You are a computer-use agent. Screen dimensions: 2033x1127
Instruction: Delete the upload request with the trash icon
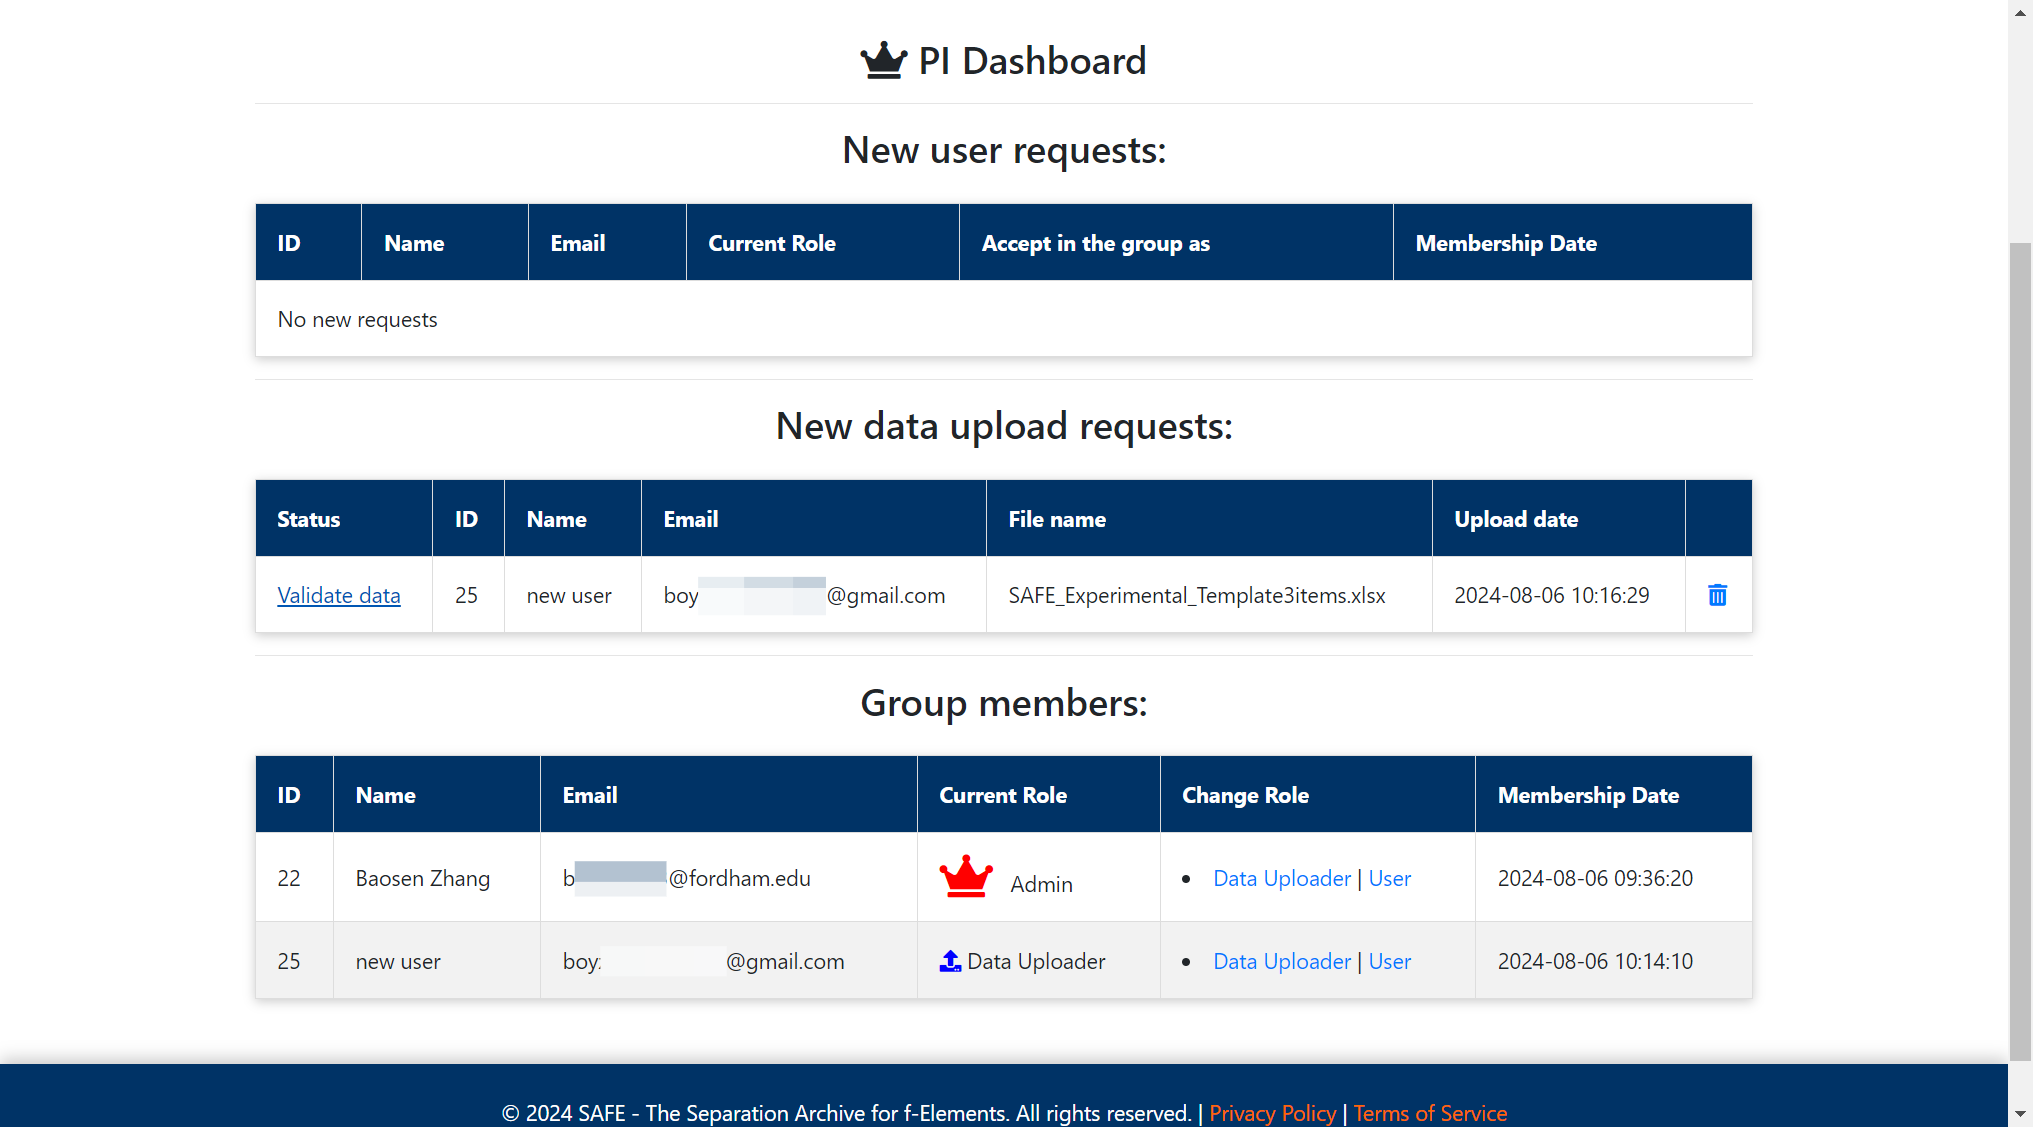pyautogui.click(x=1717, y=595)
